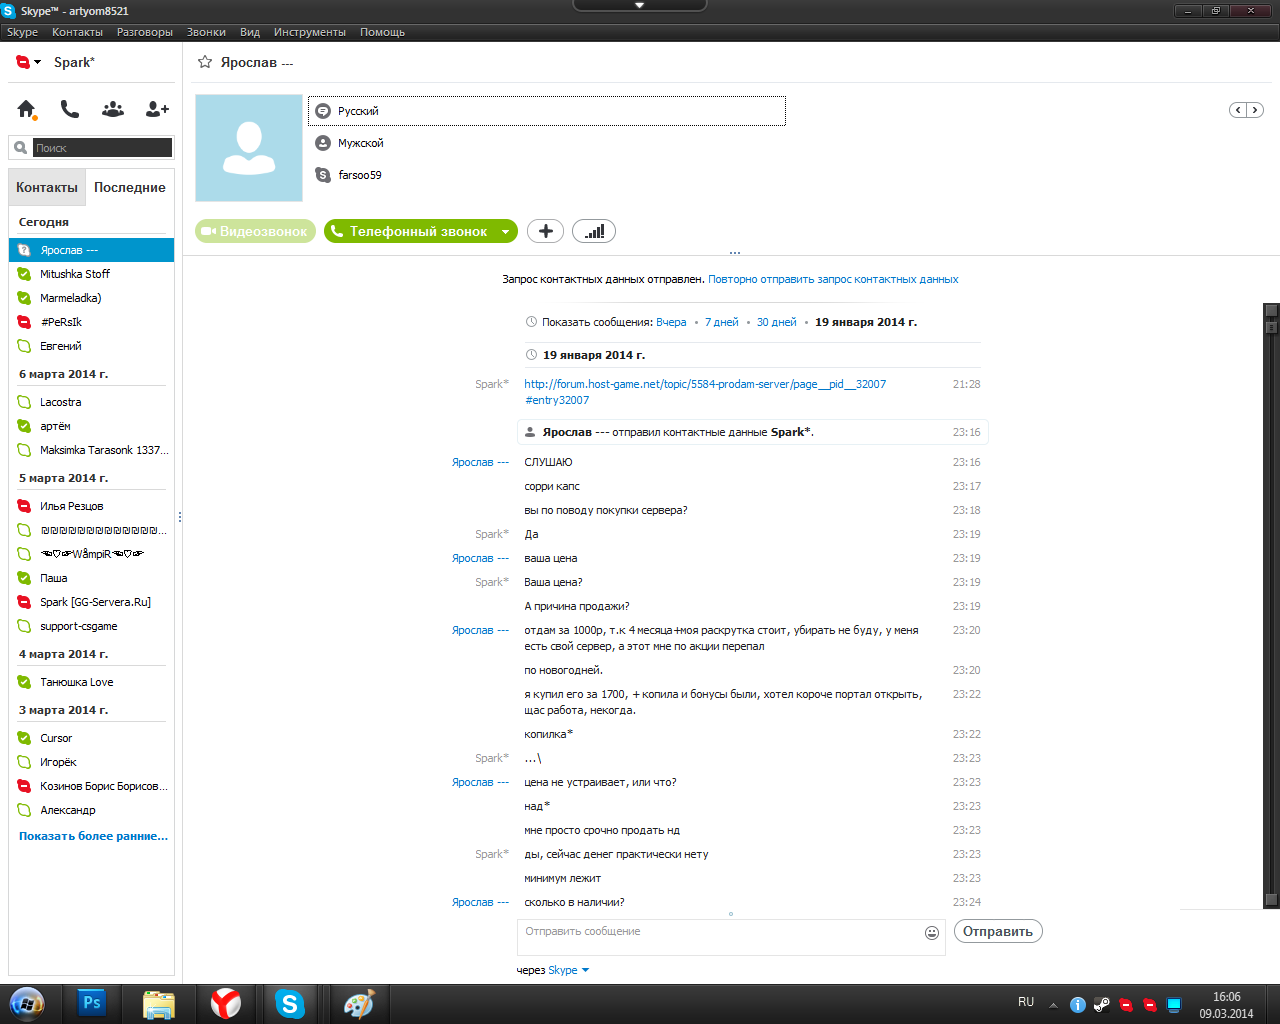
Task: Open the Контакты menu
Action: click(77, 32)
